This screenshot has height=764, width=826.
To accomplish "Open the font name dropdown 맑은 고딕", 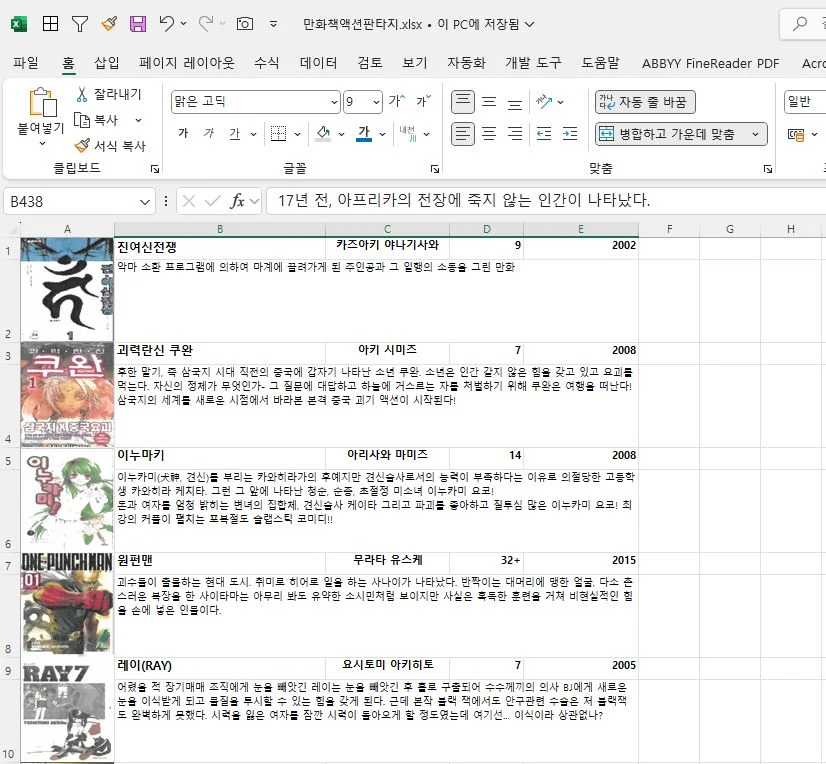I will pos(334,102).
